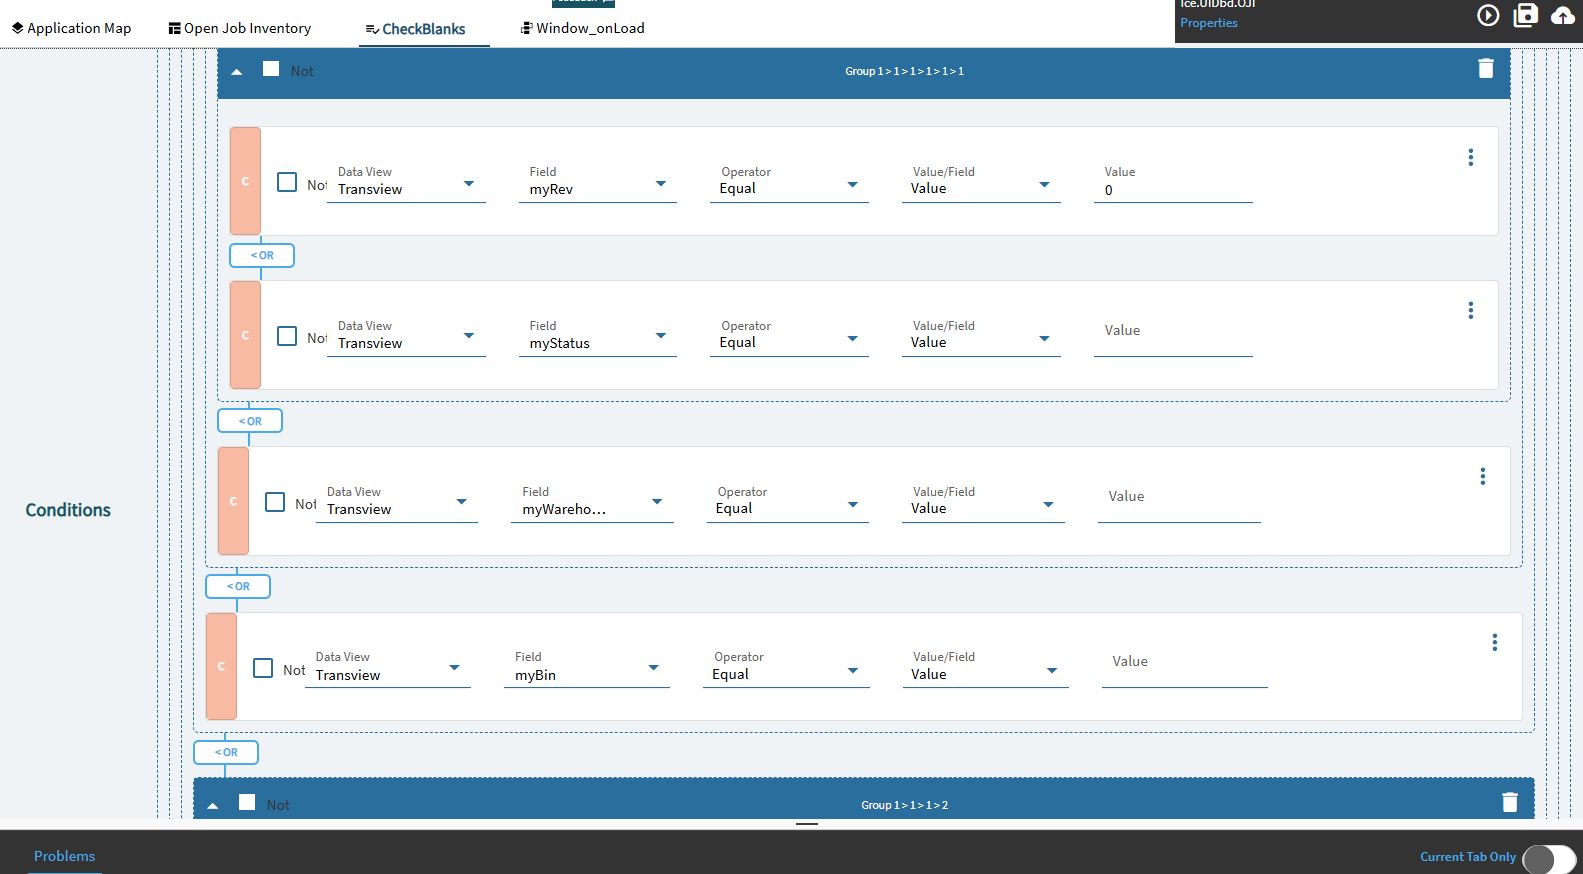Toggle Not checkbox for Group 1>1>1>2
Screen dimensions: 1583x874
[247, 802]
